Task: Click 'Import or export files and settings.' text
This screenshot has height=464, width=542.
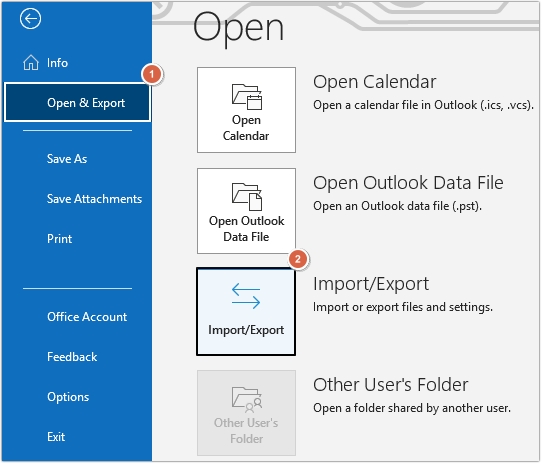Action: point(403,307)
